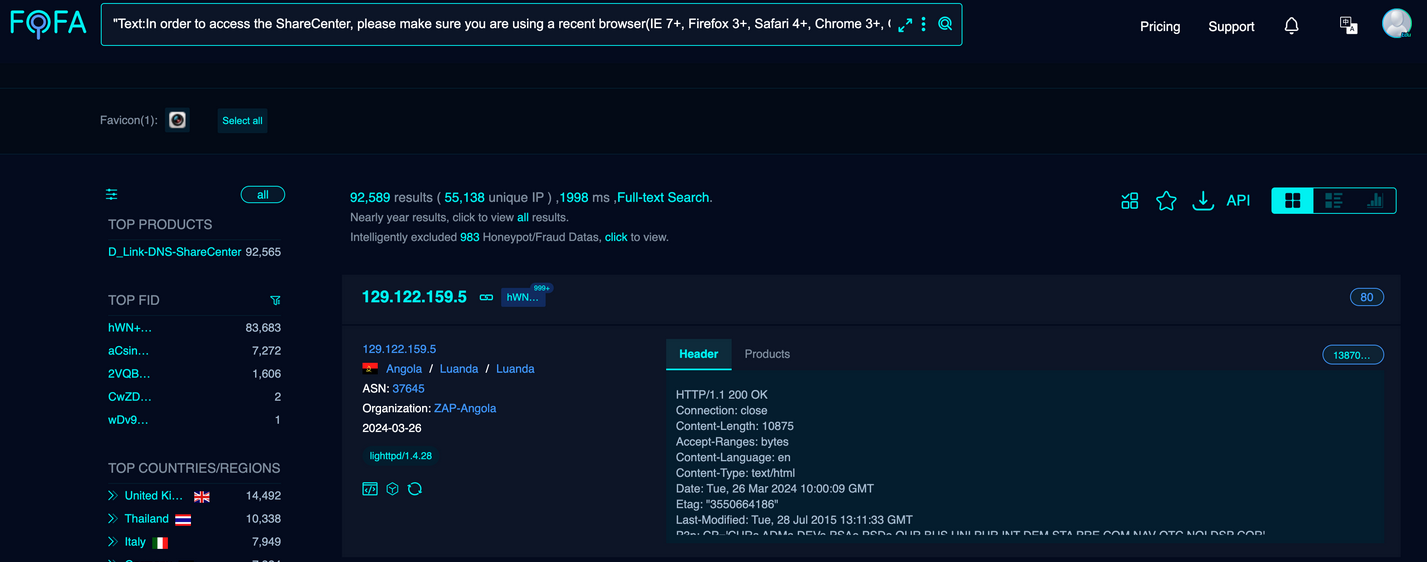
Task: Click the hWN… FID tag with 999+ badge
Action: coord(523,297)
